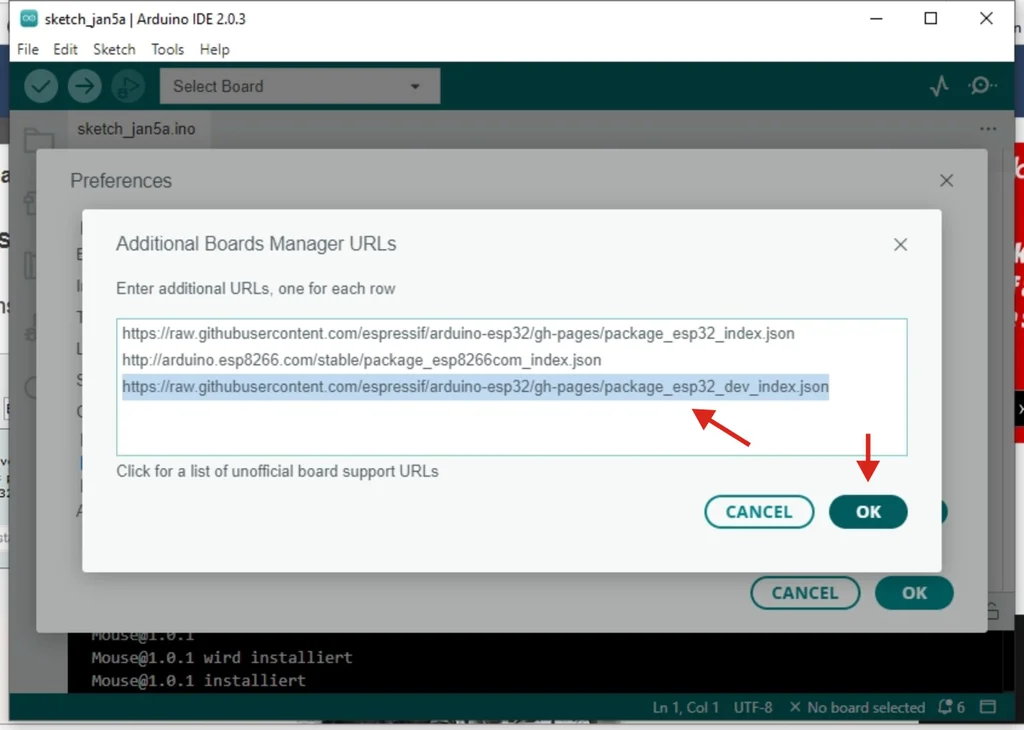Open the Sketch menu
Image resolution: width=1024 pixels, height=730 pixels.
click(x=114, y=49)
